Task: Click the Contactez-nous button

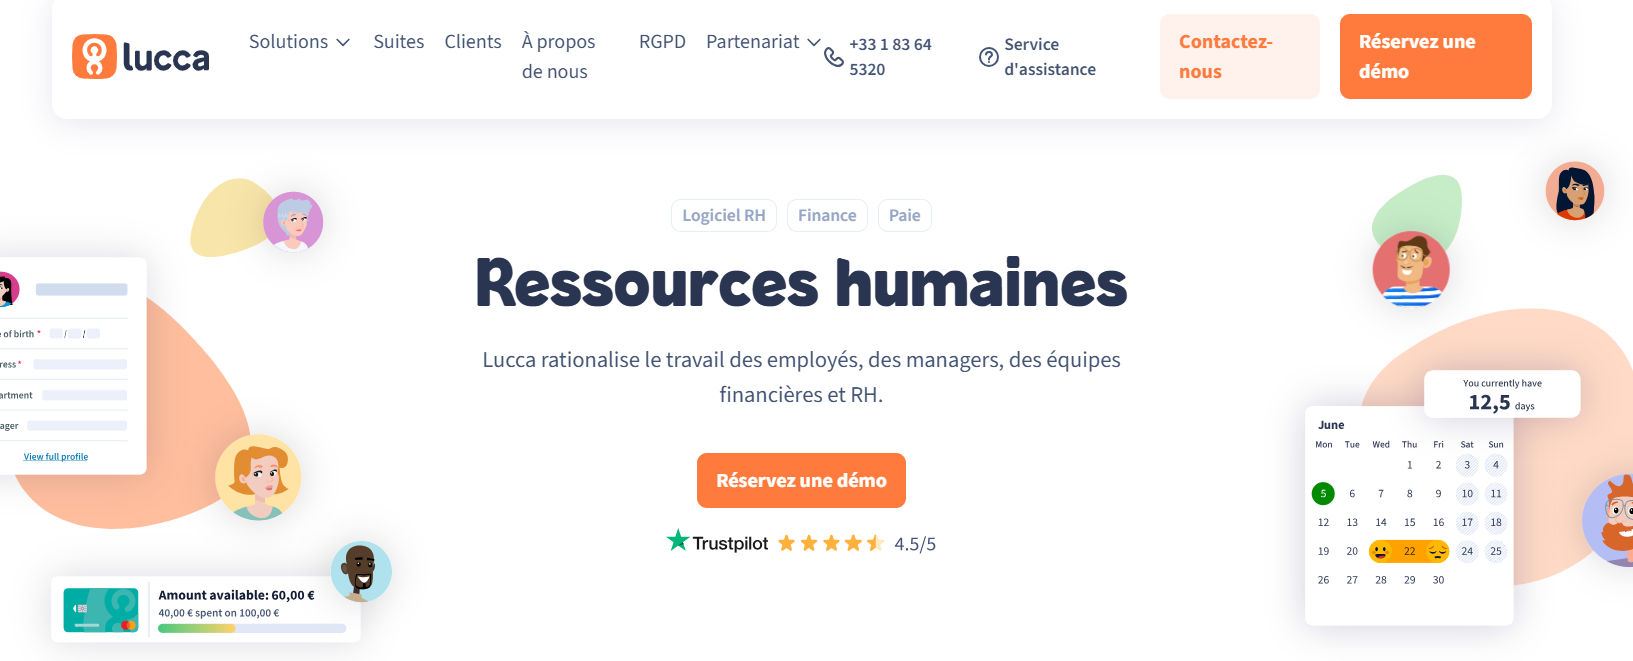Action: [x=1239, y=57]
